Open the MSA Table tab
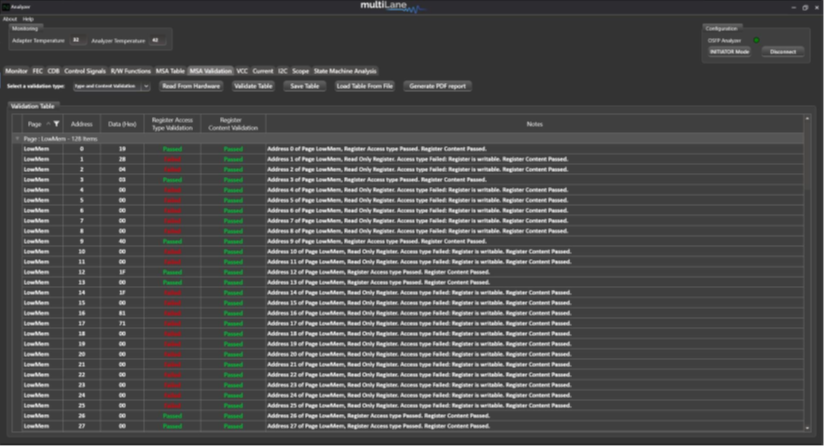This screenshot has height=446, width=824. click(x=169, y=71)
